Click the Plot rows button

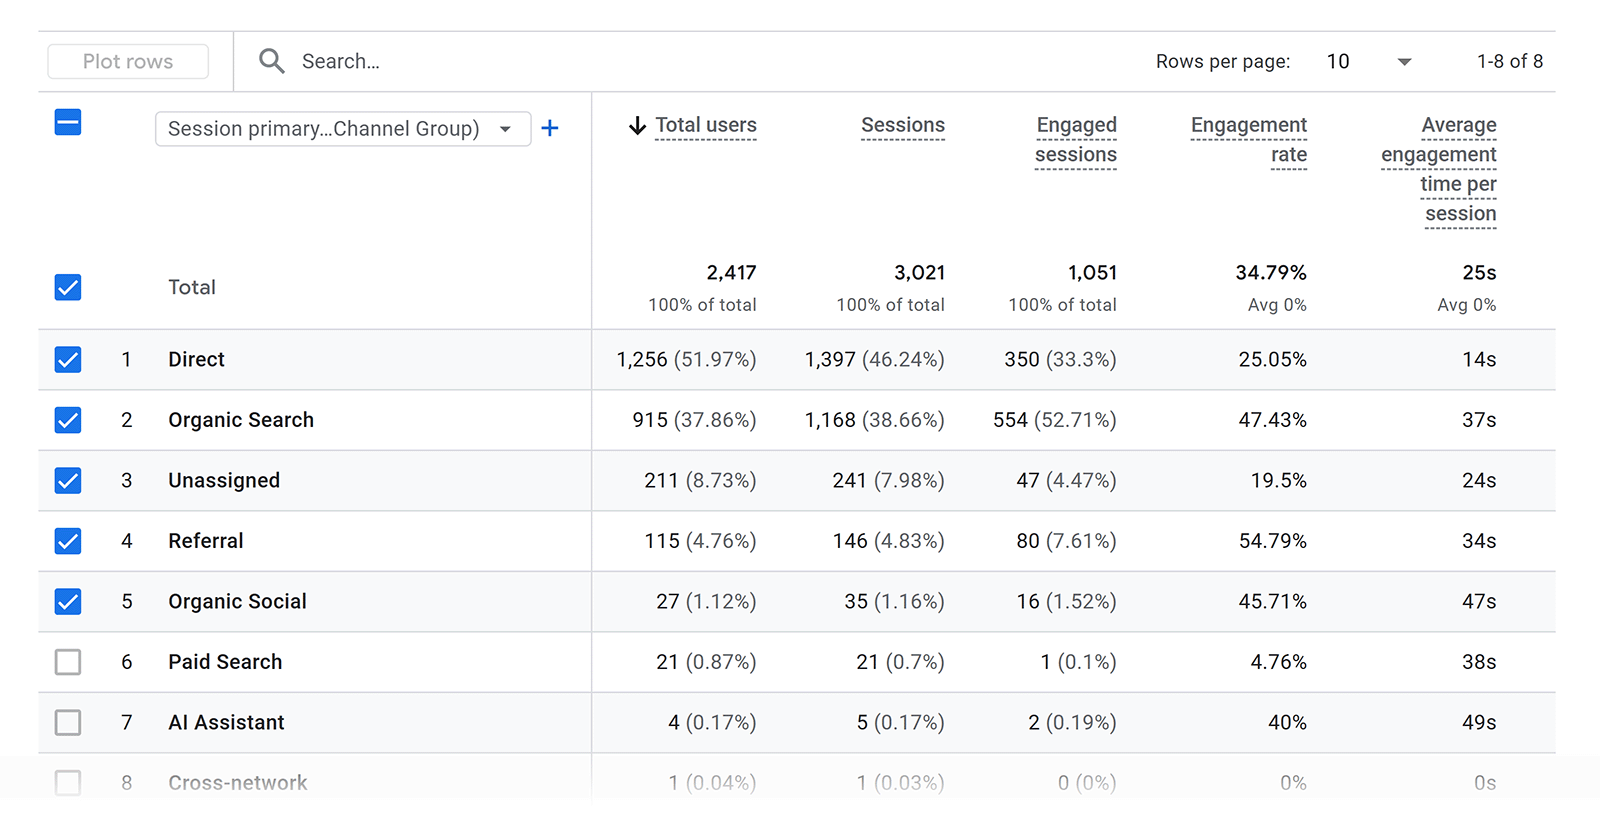point(128,61)
